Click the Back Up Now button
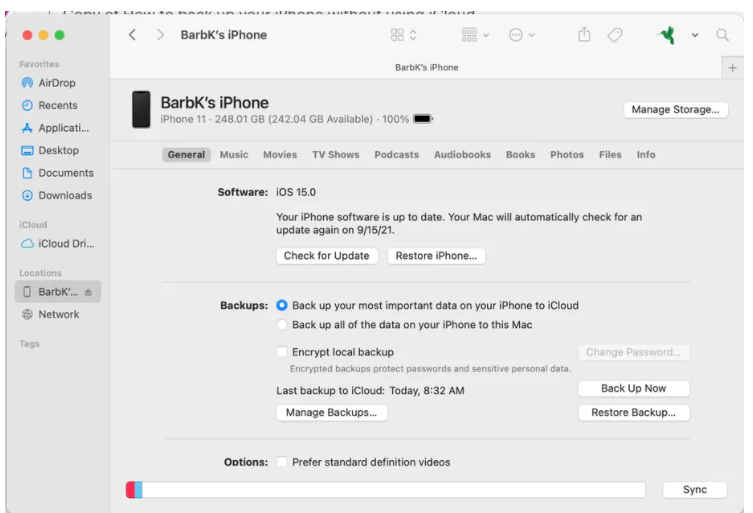The height and width of the screenshot is (513, 753). click(633, 388)
